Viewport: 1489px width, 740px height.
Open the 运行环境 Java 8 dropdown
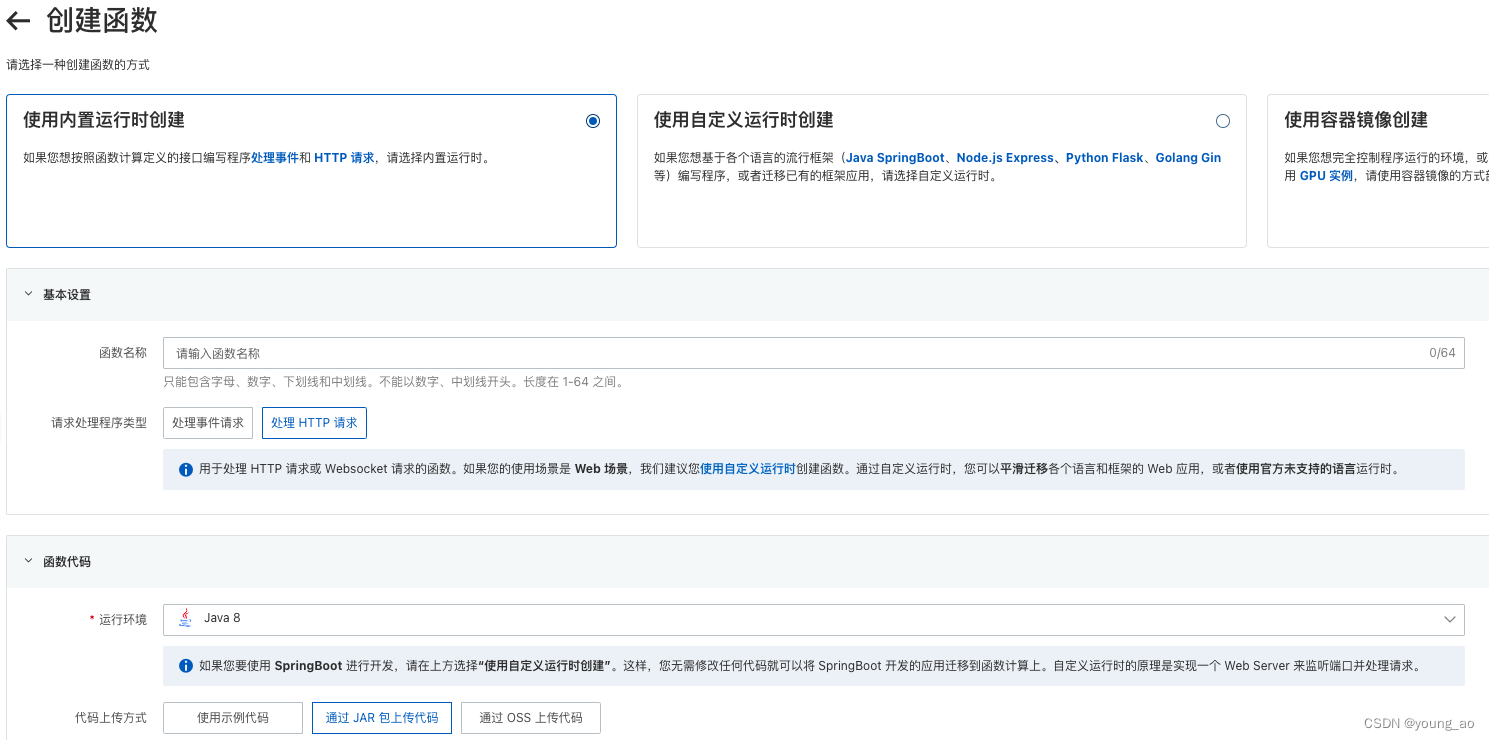(1452, 619)
